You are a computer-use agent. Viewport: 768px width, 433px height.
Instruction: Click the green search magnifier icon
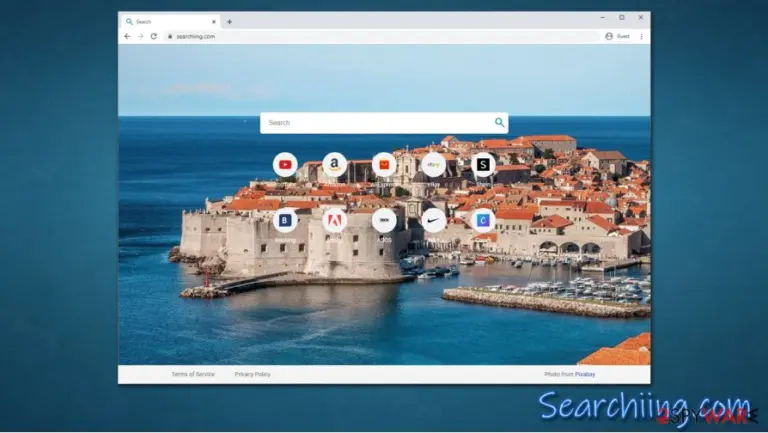[499, 122]
